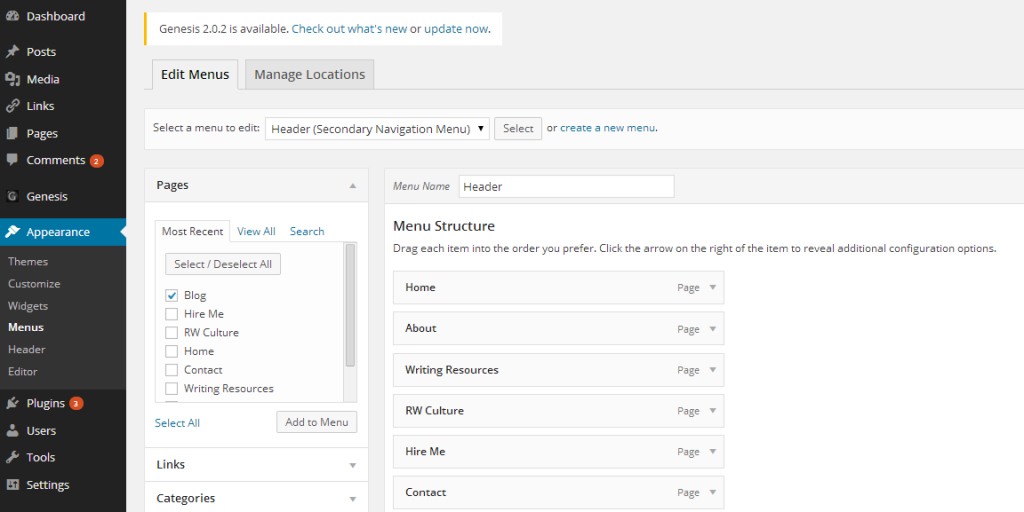1024x512 pixels.
Task: Open Media via its camera icon
Action: pos(12,79)
